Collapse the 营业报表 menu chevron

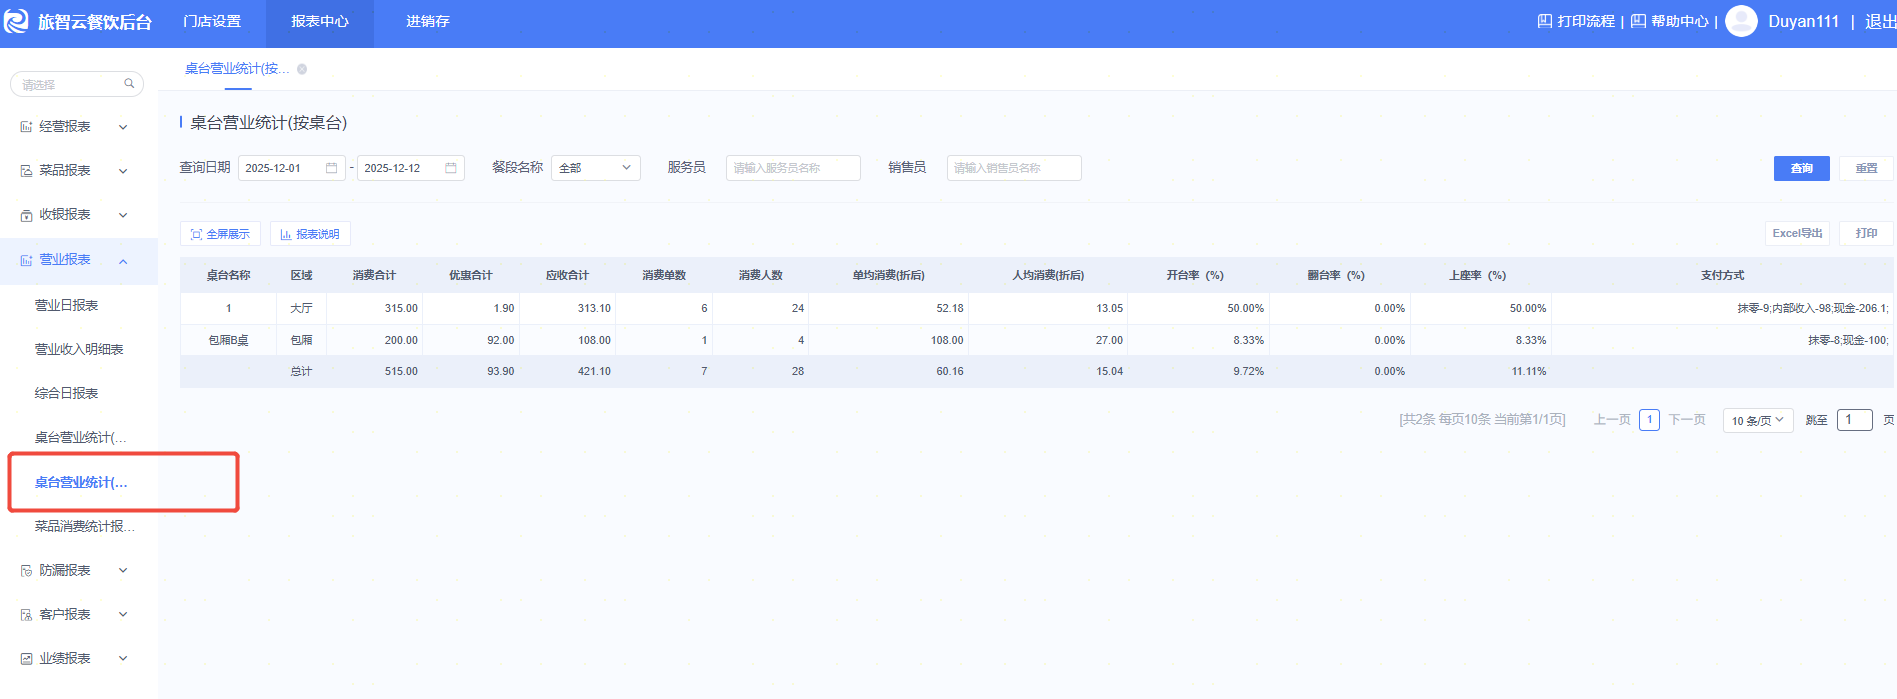(x=123, y=261)
